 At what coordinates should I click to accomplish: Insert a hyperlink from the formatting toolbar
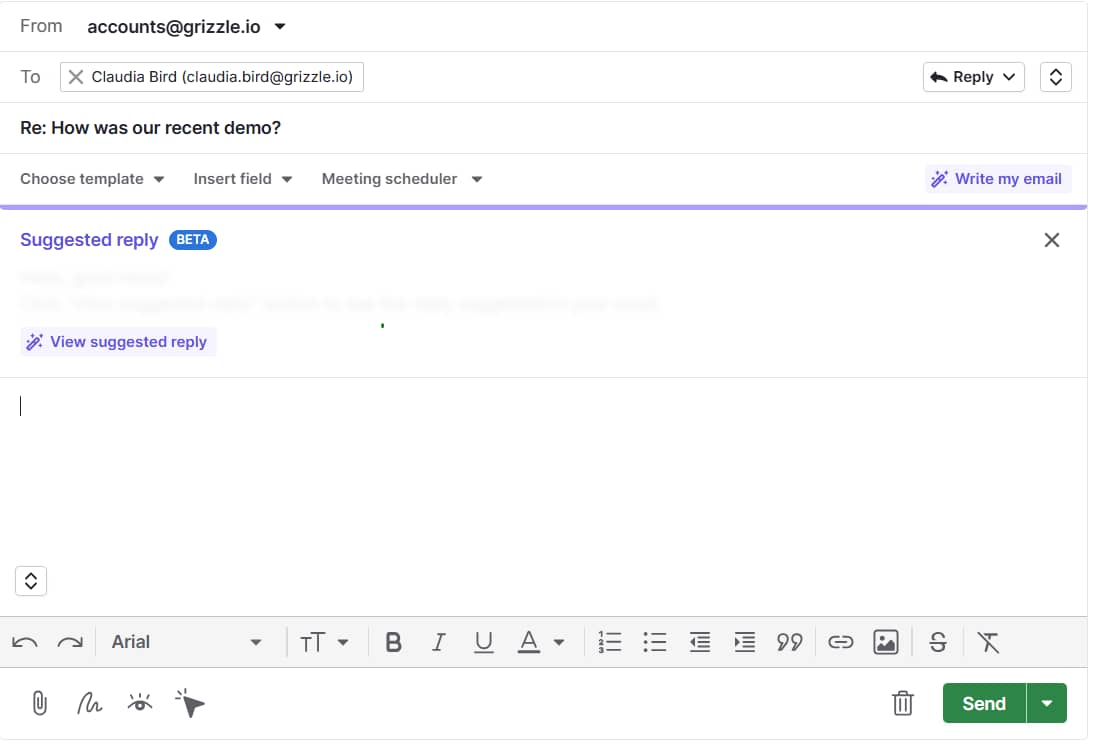(841, 642)
